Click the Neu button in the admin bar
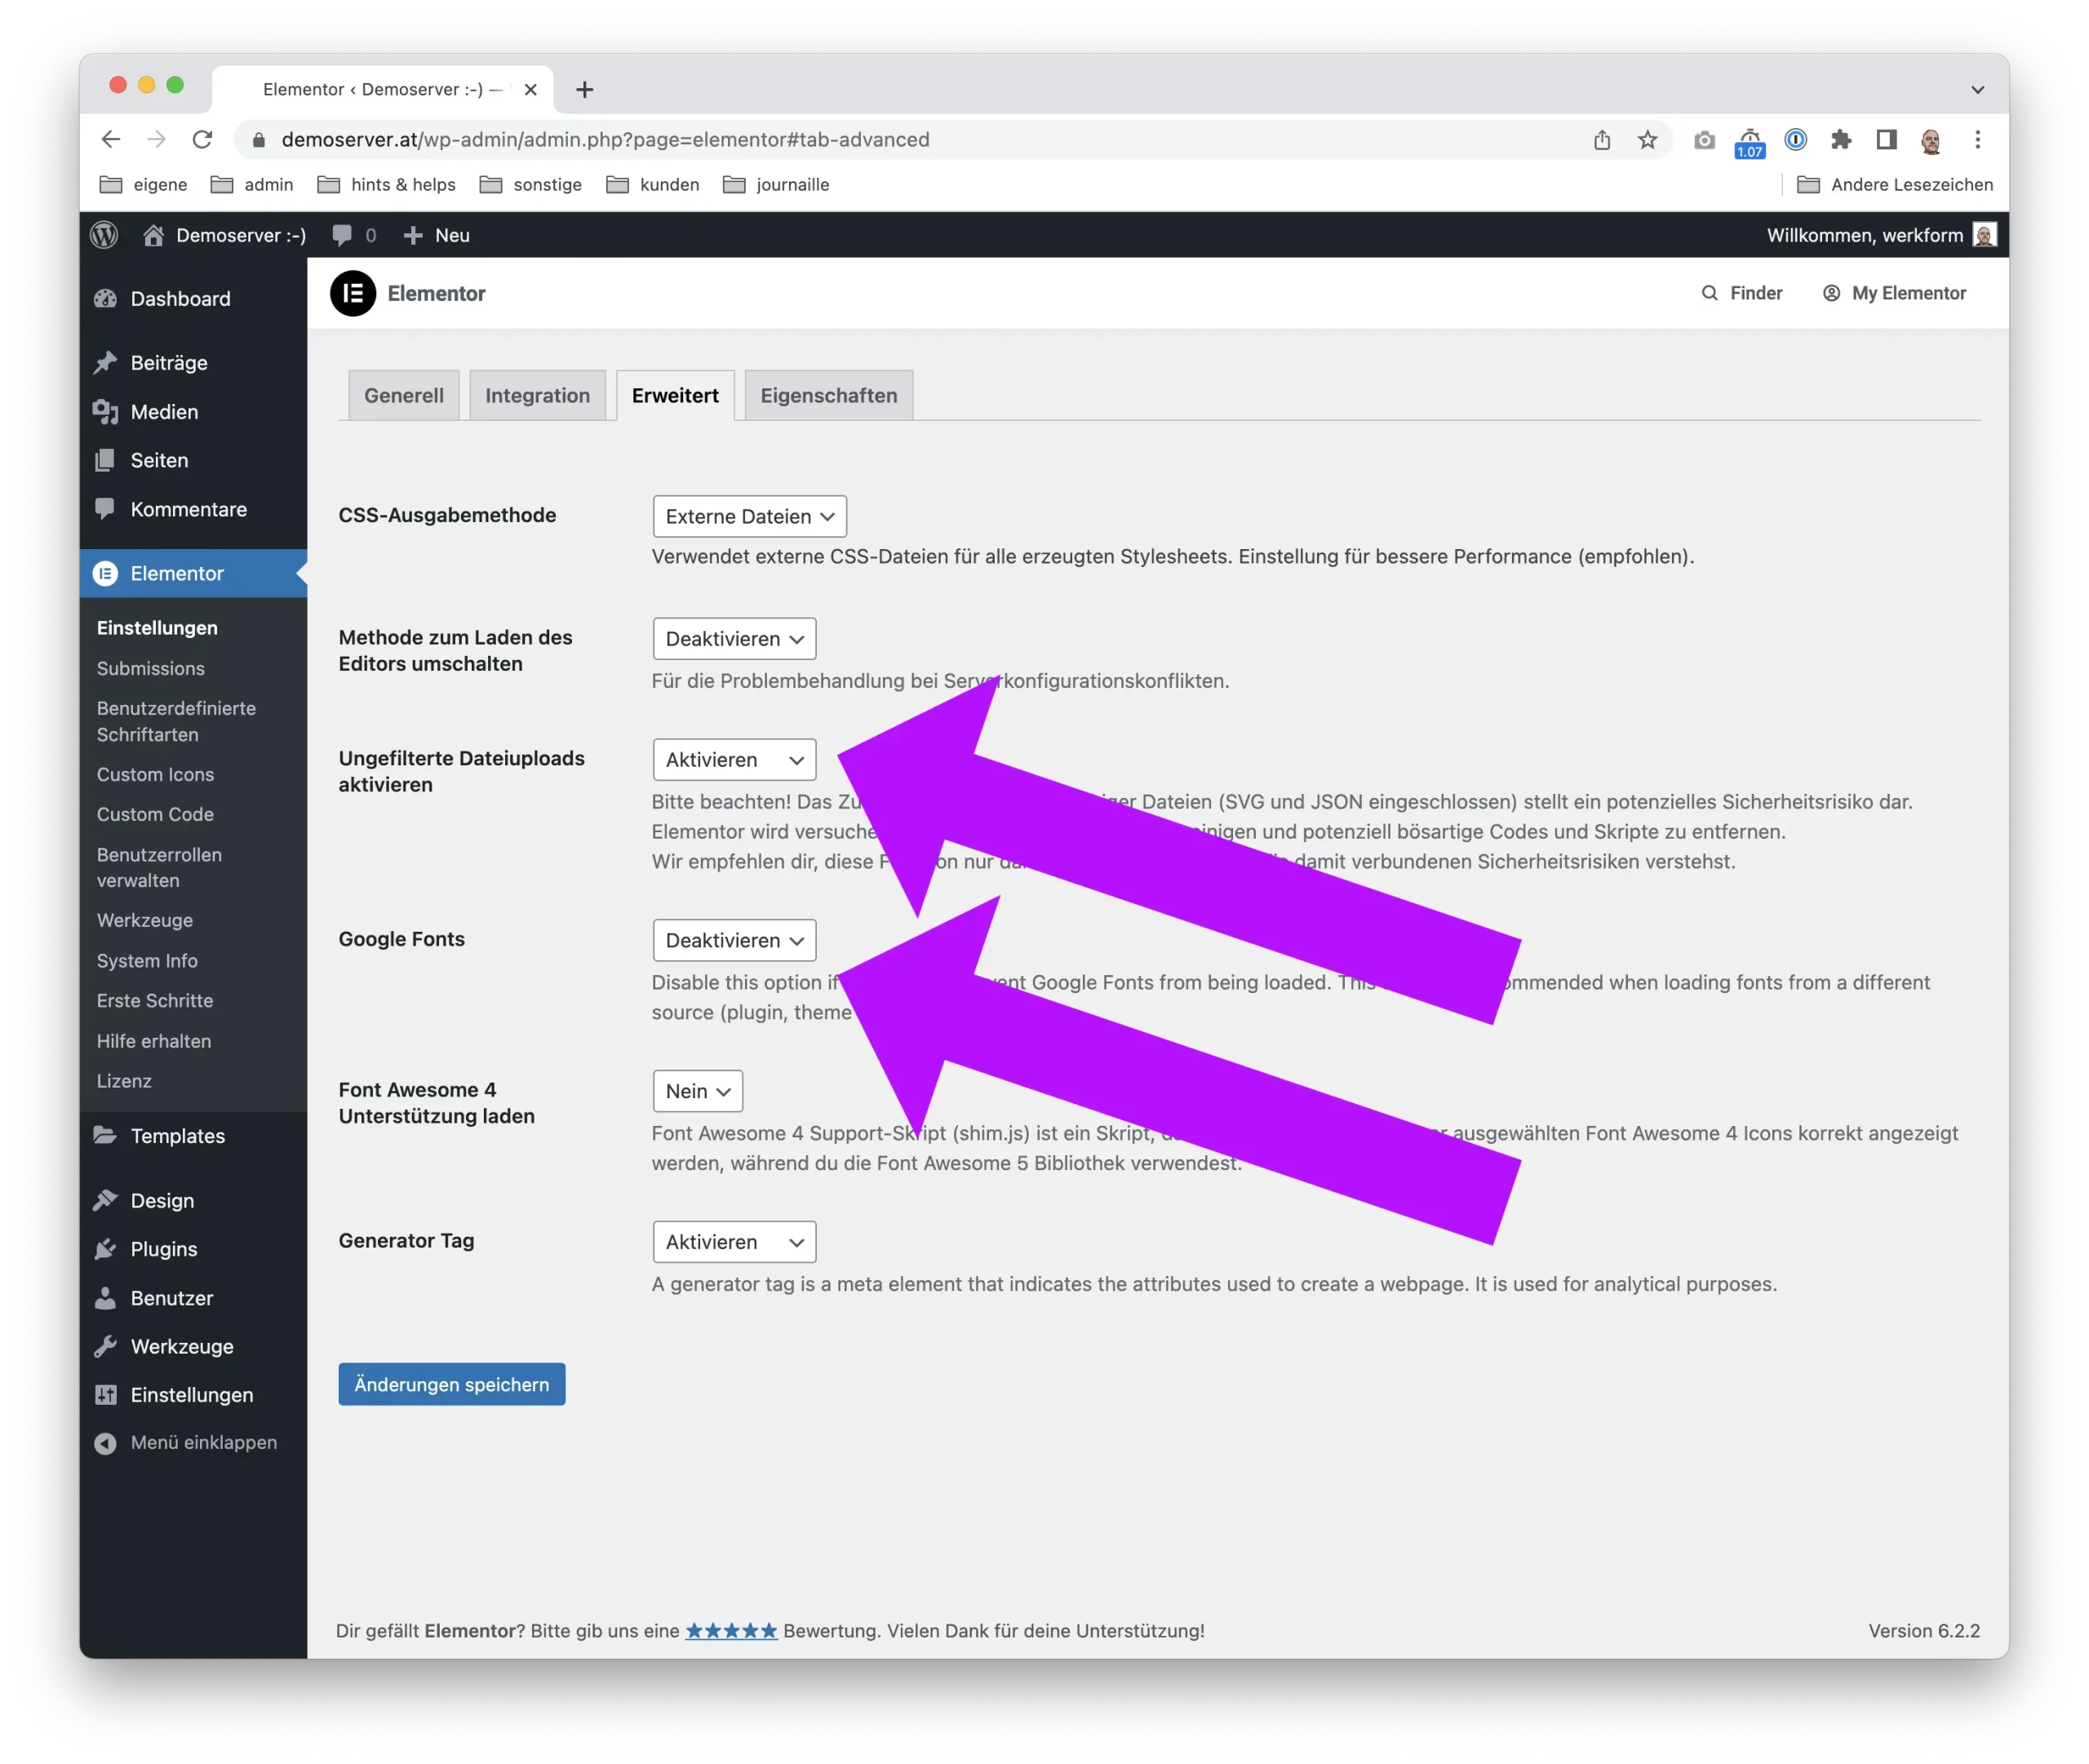 click(x=436, y=235)
